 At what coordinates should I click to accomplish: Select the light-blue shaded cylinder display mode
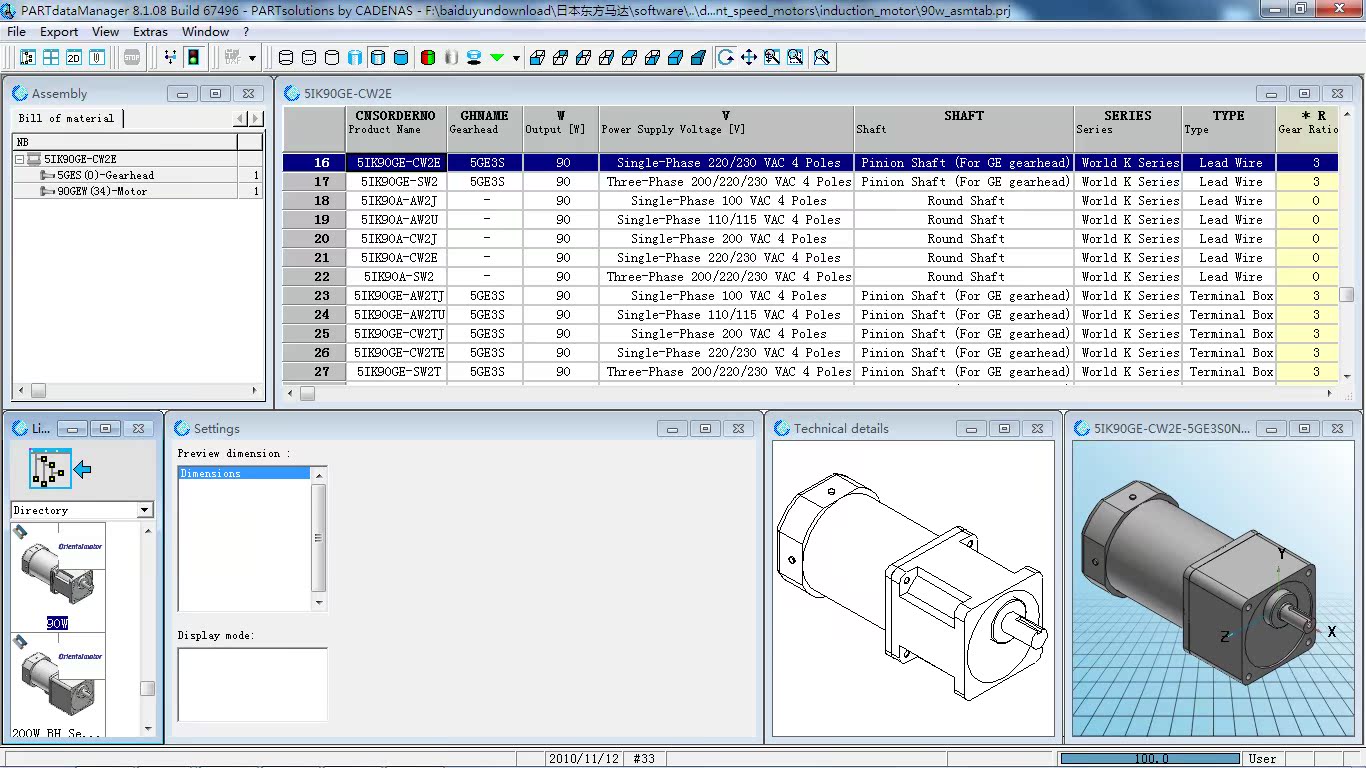pos(355,58)
